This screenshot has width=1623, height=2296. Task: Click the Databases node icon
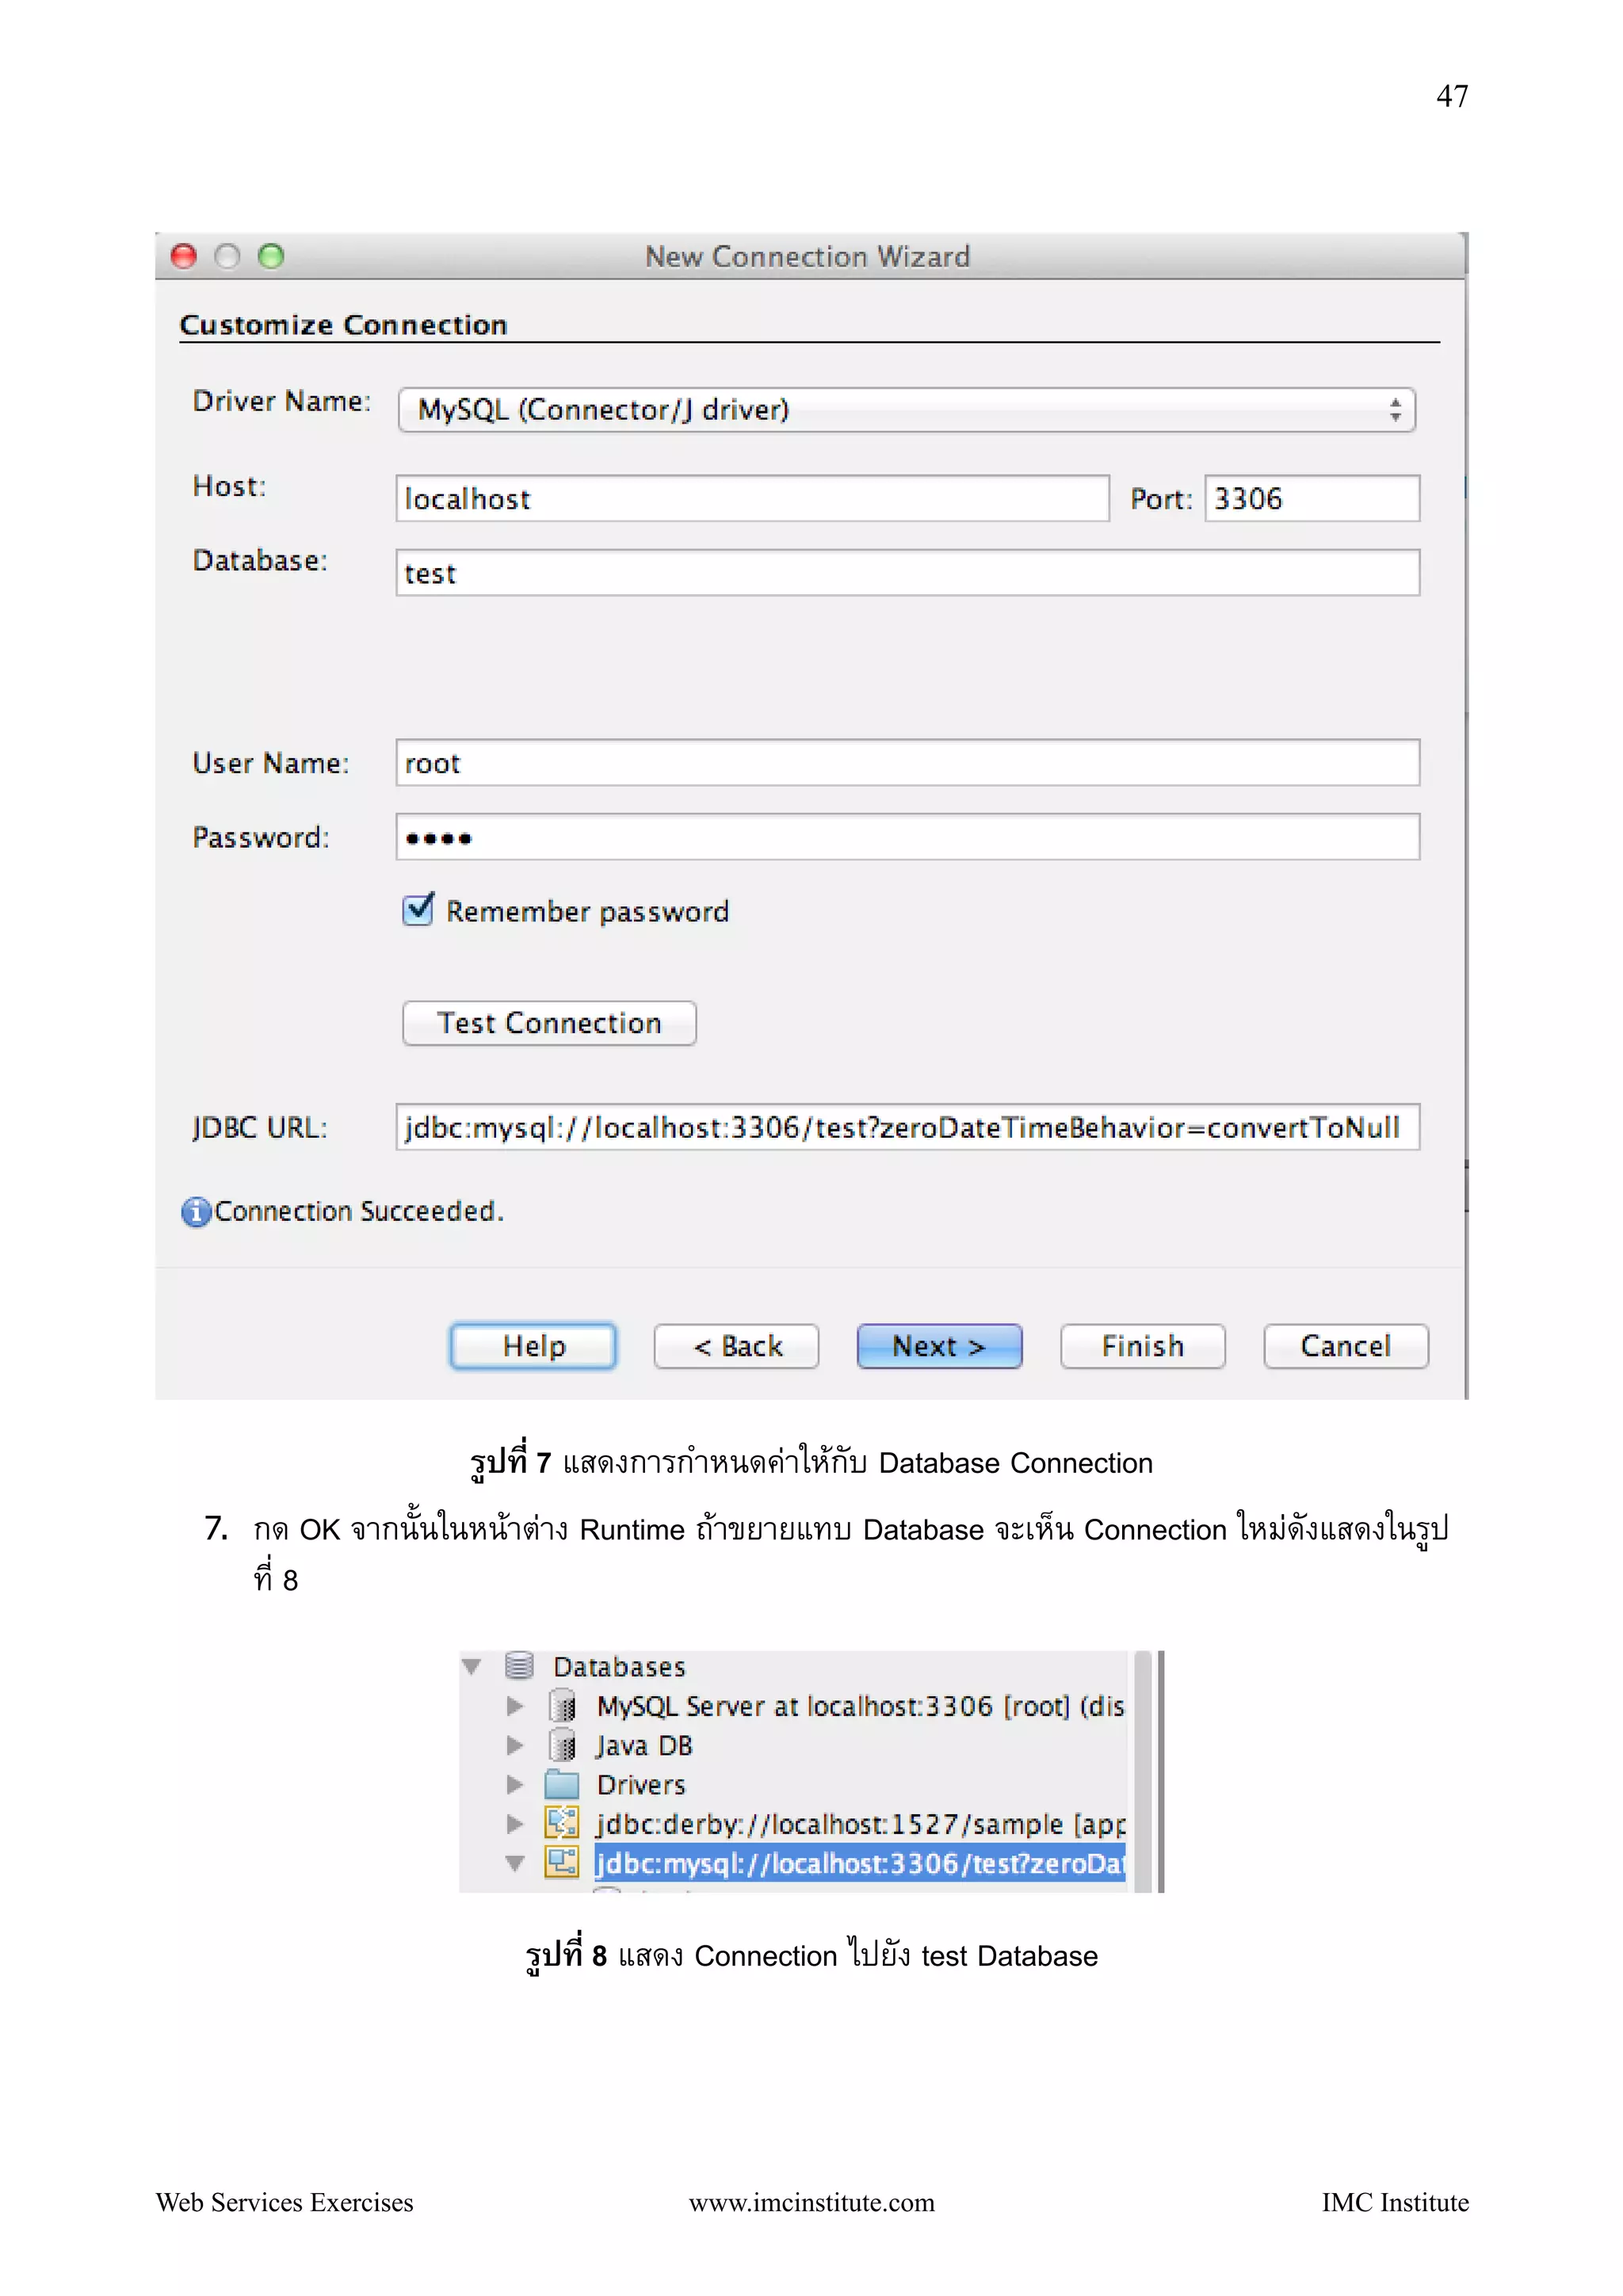tap(519, 1665)
